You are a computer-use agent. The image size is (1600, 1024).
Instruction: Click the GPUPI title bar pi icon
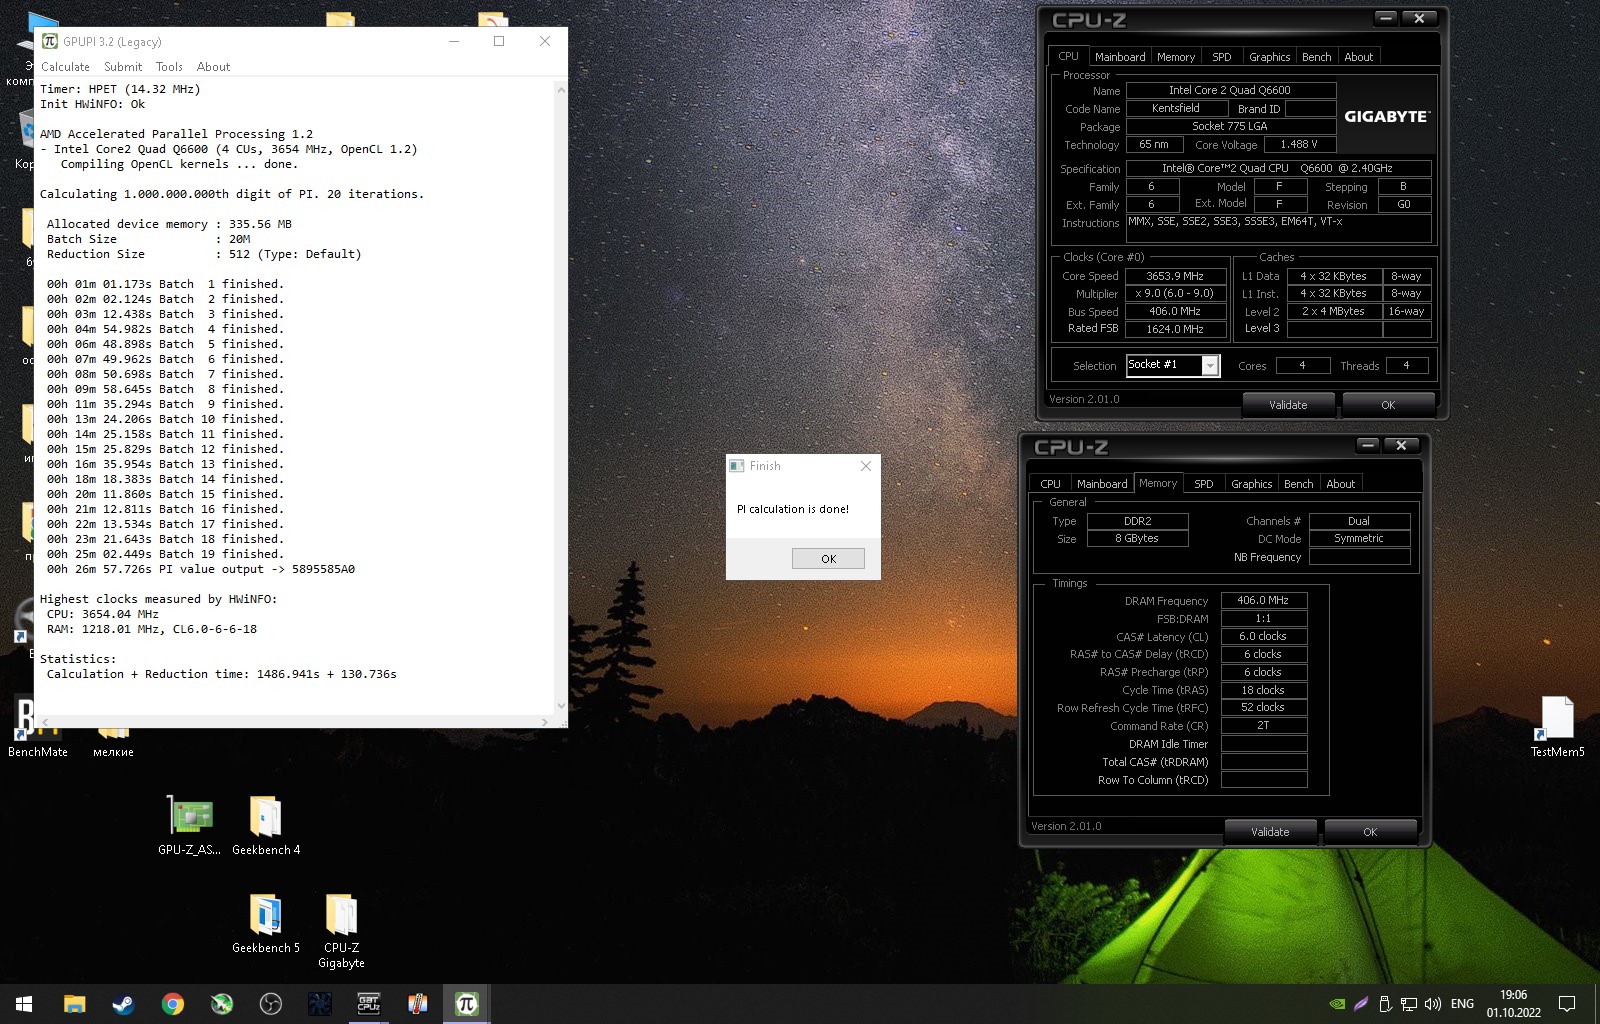point(49,41)
